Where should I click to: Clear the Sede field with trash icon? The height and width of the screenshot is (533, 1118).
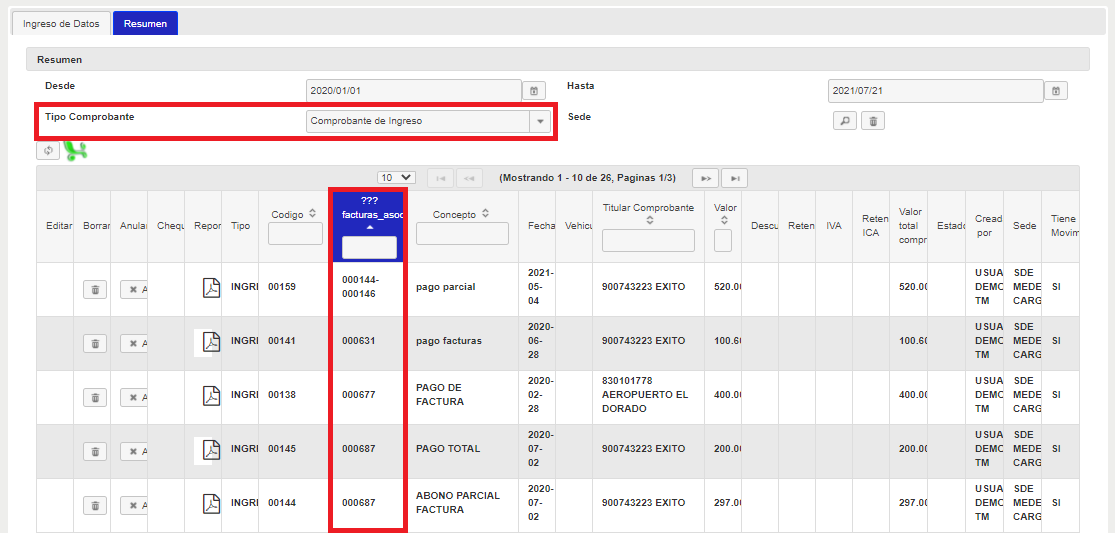(872, 121)
